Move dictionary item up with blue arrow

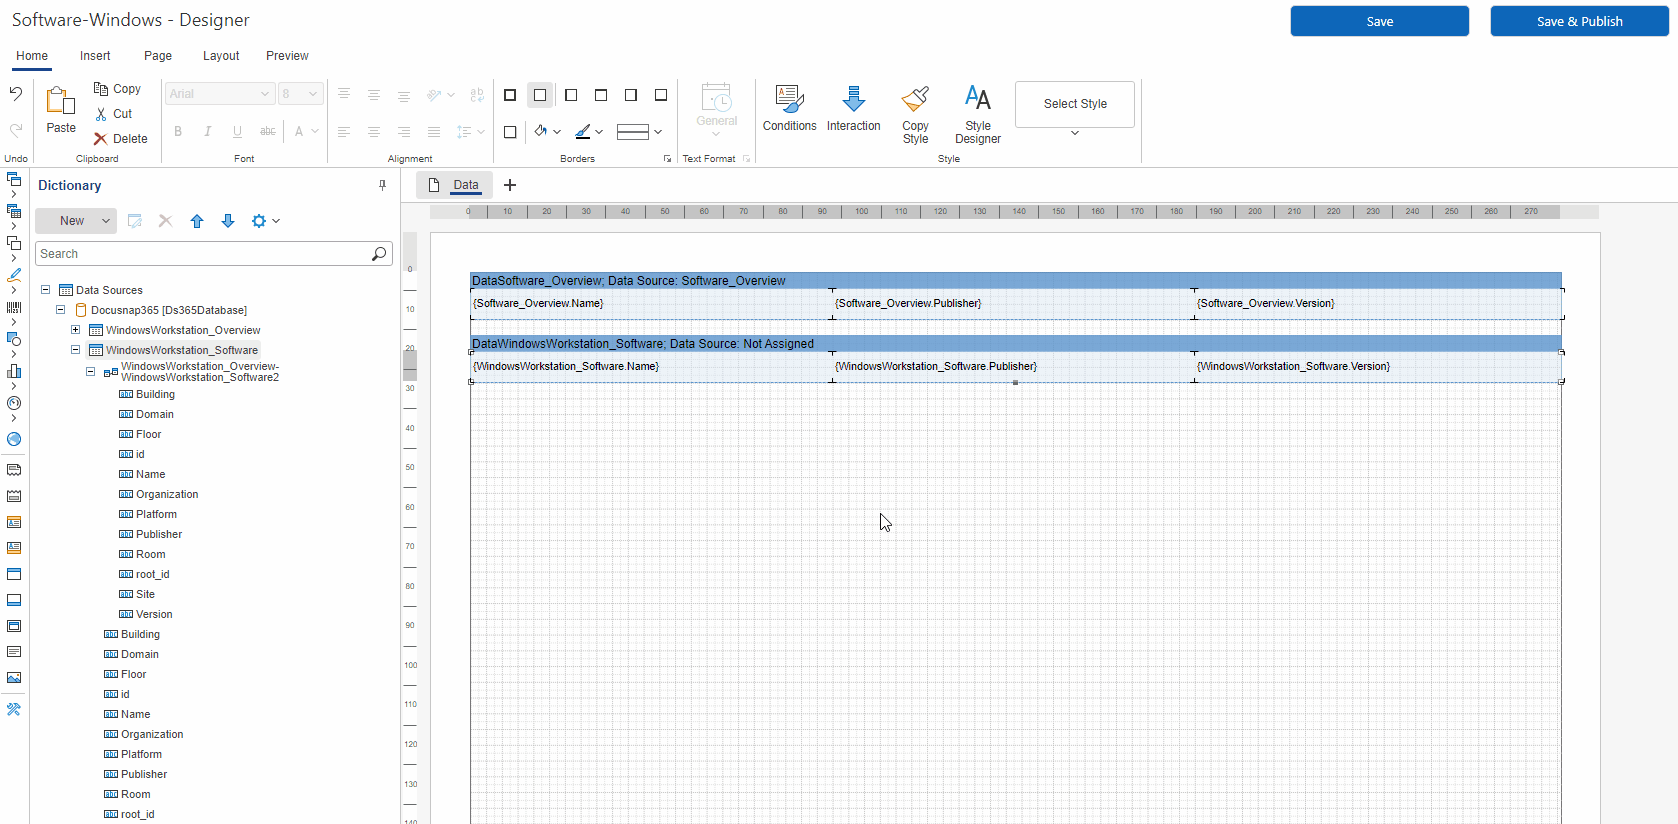pyautogui.click(x=197, y=221)
